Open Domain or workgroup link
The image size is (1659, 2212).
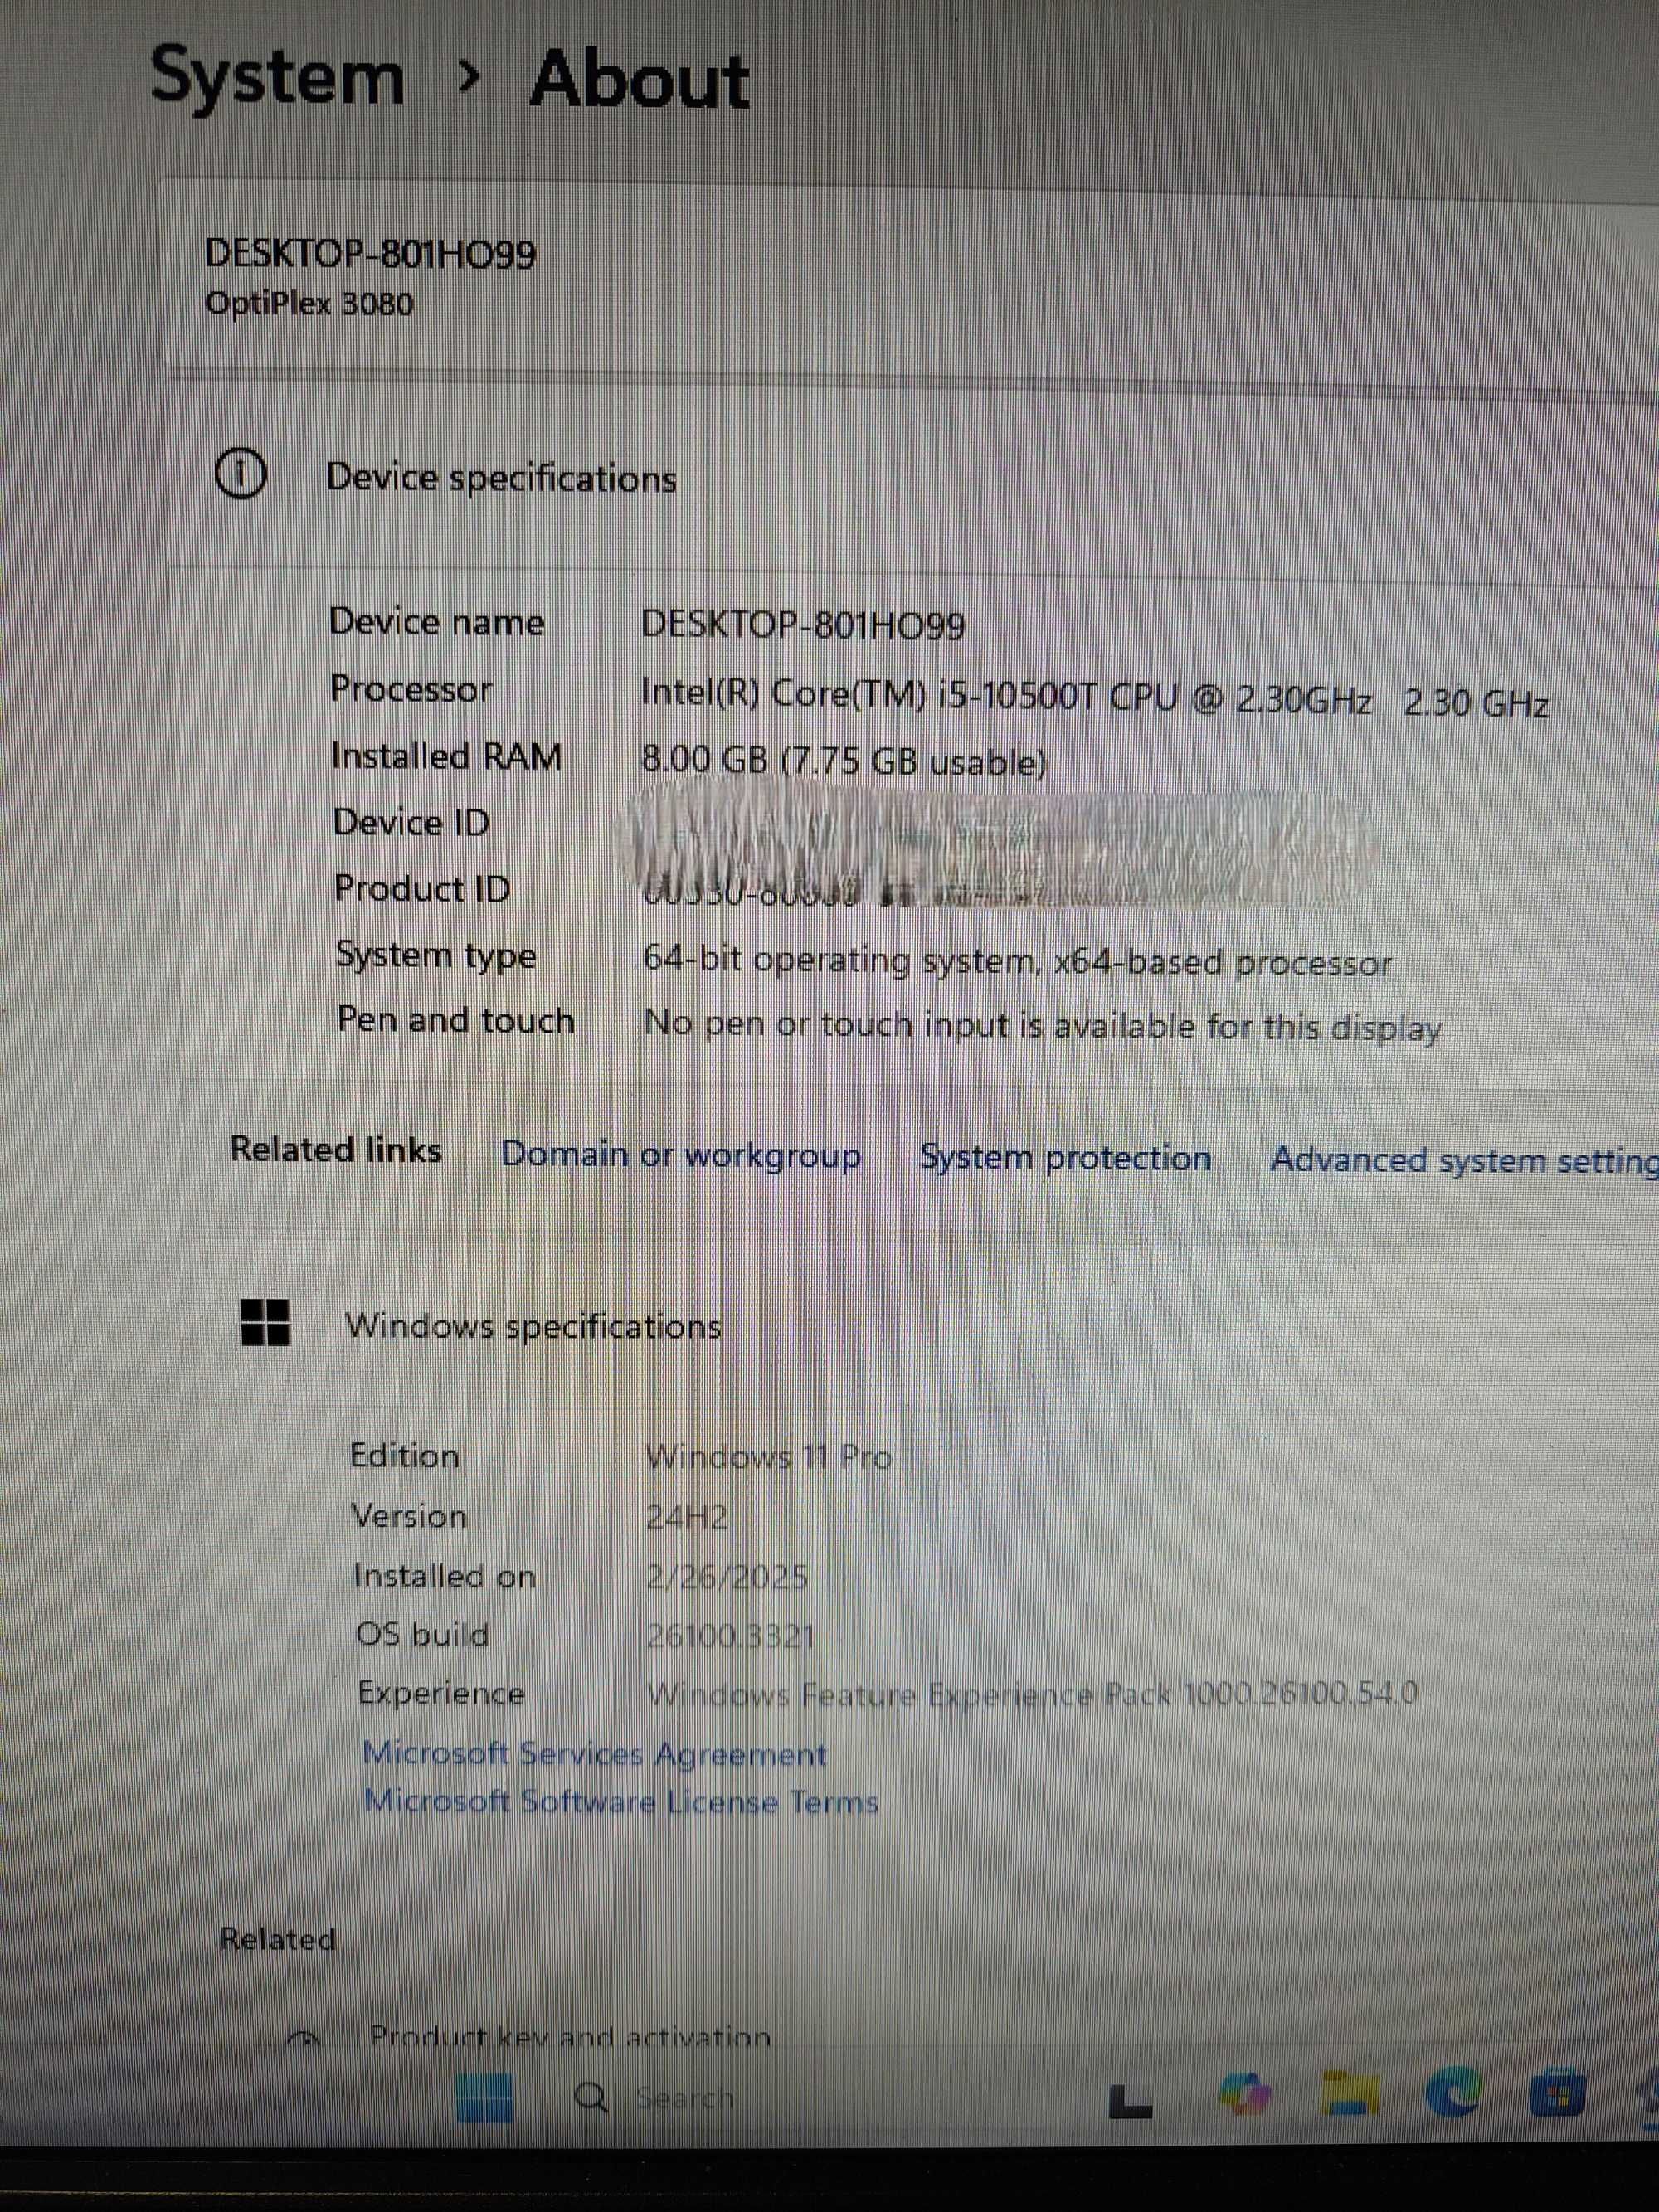(681, 1155)
